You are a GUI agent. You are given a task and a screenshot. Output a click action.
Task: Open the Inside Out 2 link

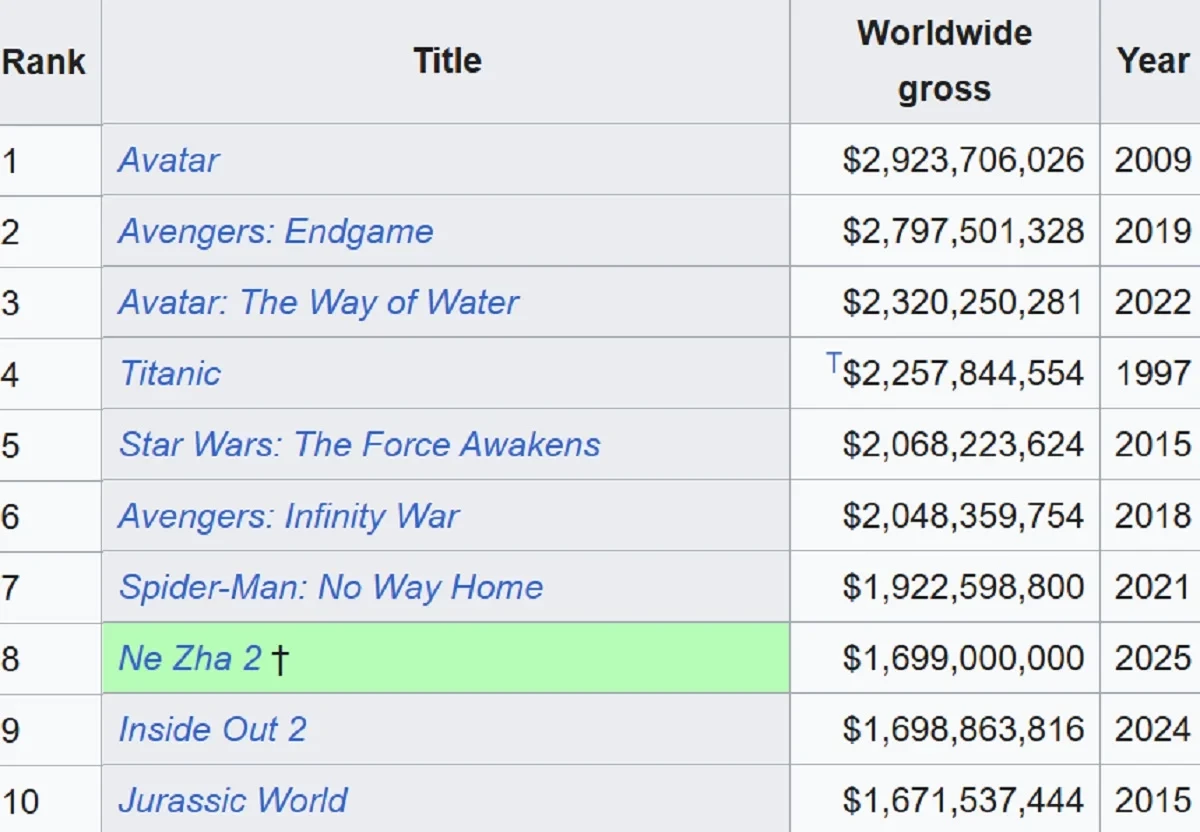[x=212, y=729]
